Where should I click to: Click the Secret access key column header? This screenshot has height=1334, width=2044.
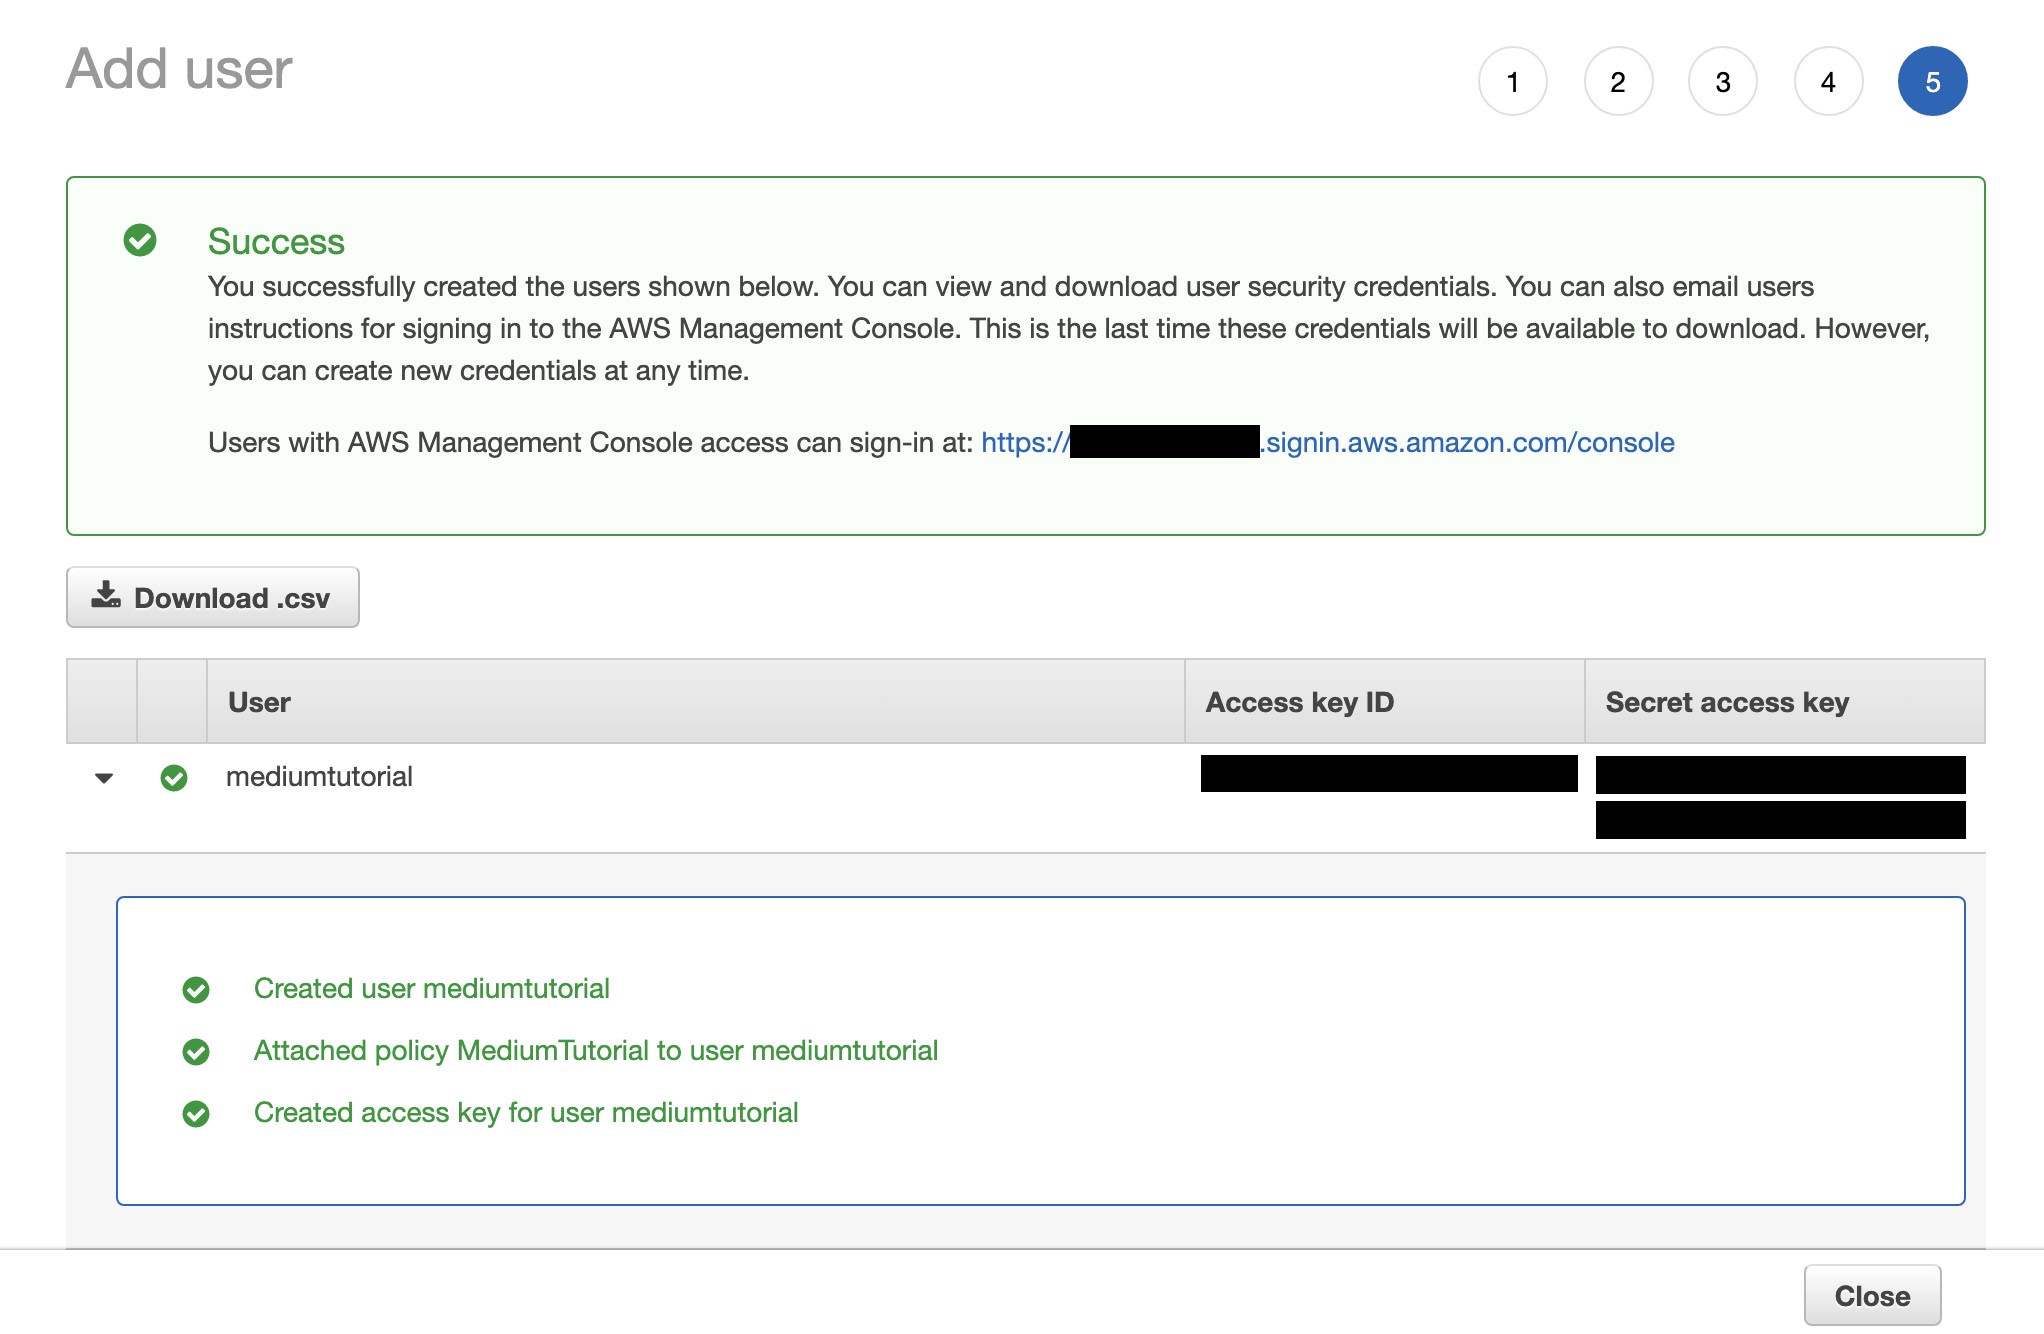tap(1726, 702)
